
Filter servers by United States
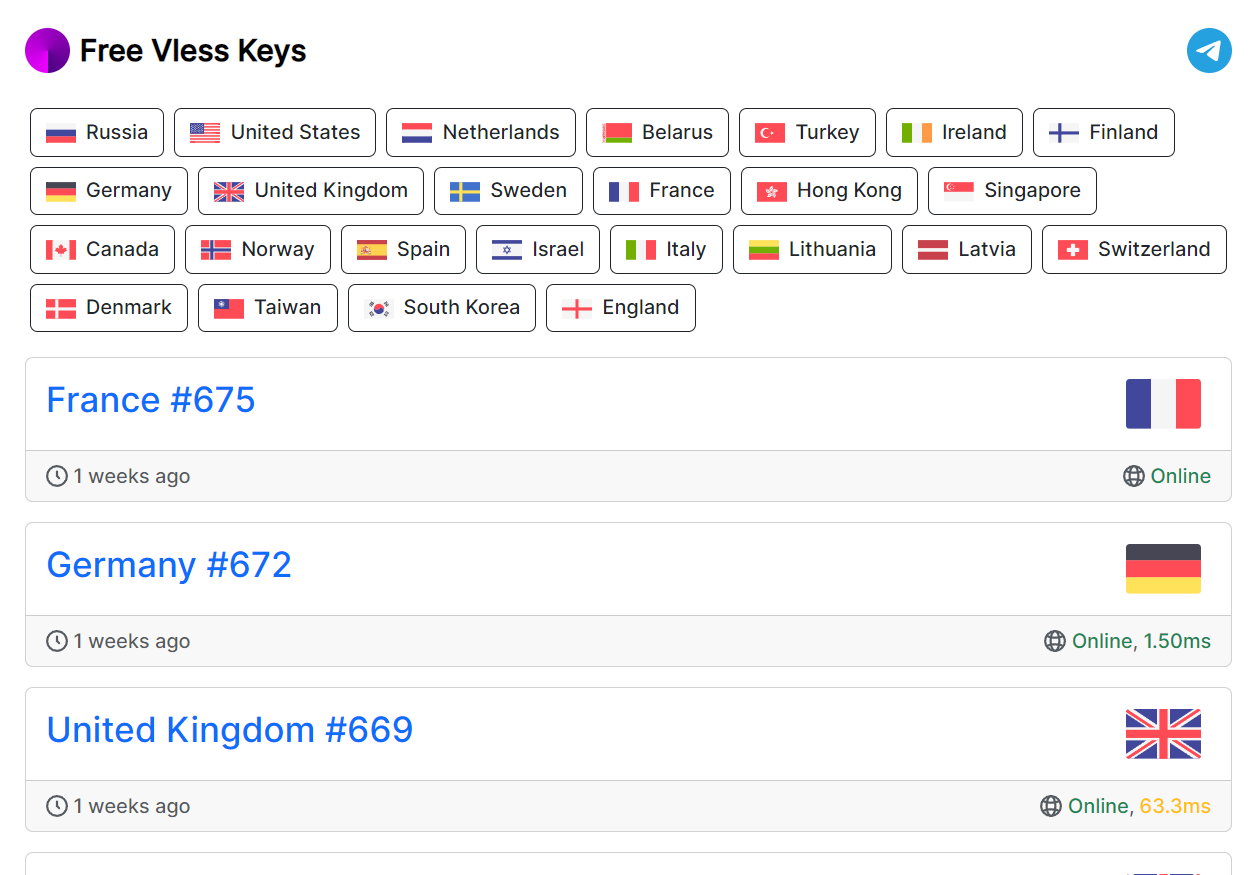pos(274,132)
